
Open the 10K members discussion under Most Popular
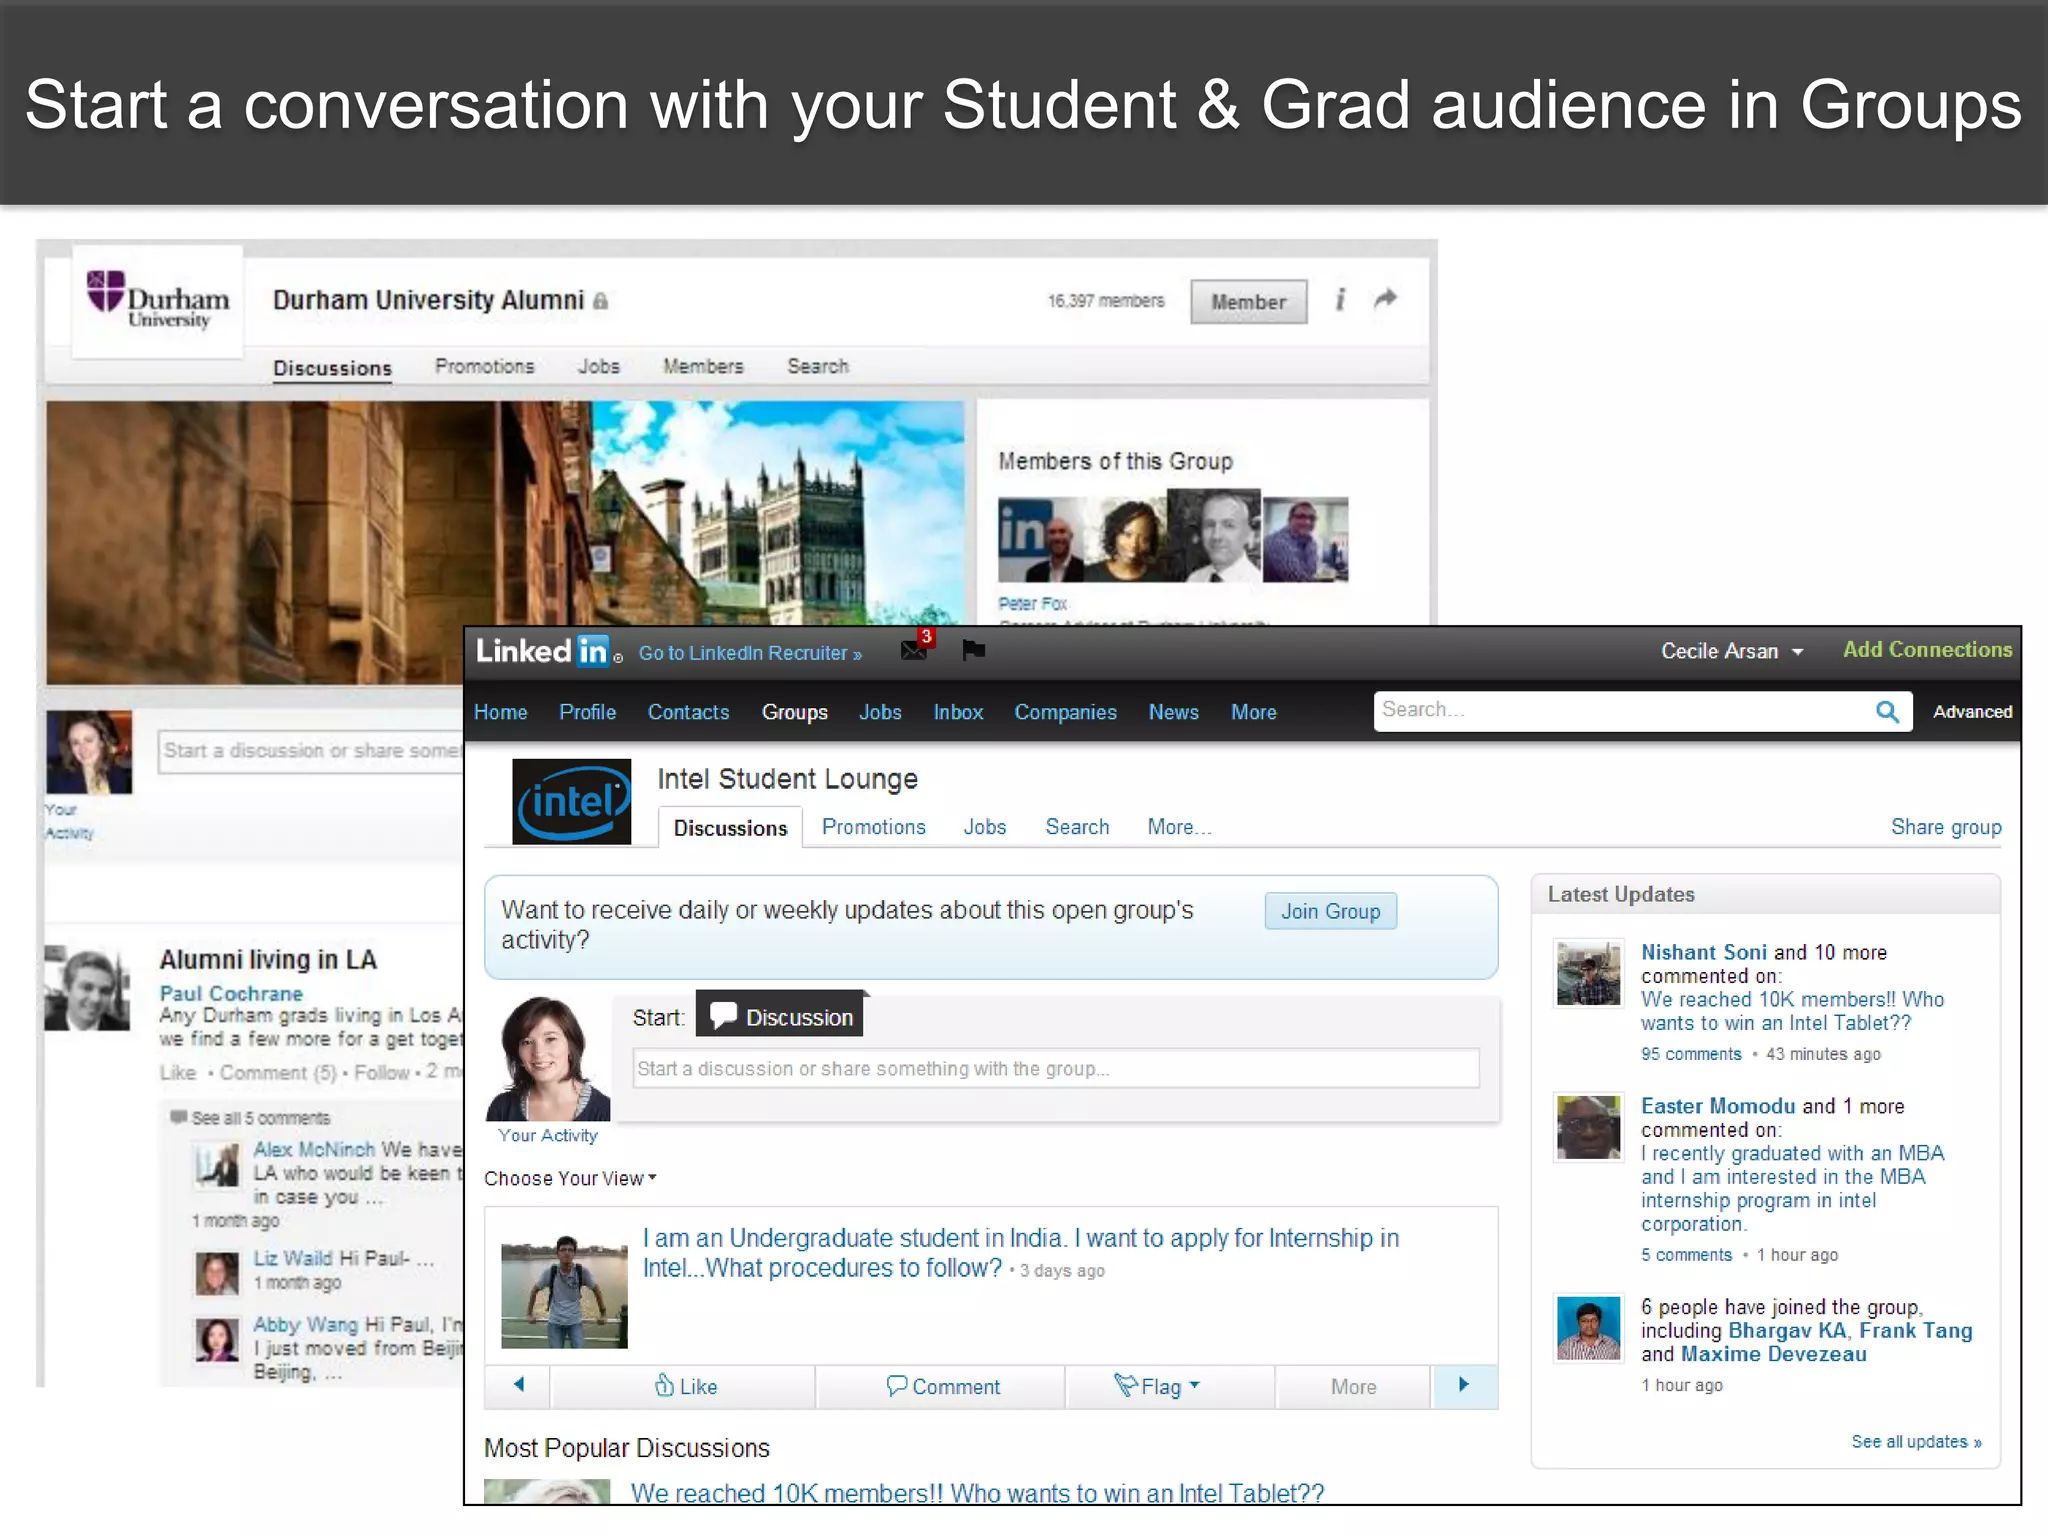[x=977, y=1492]
